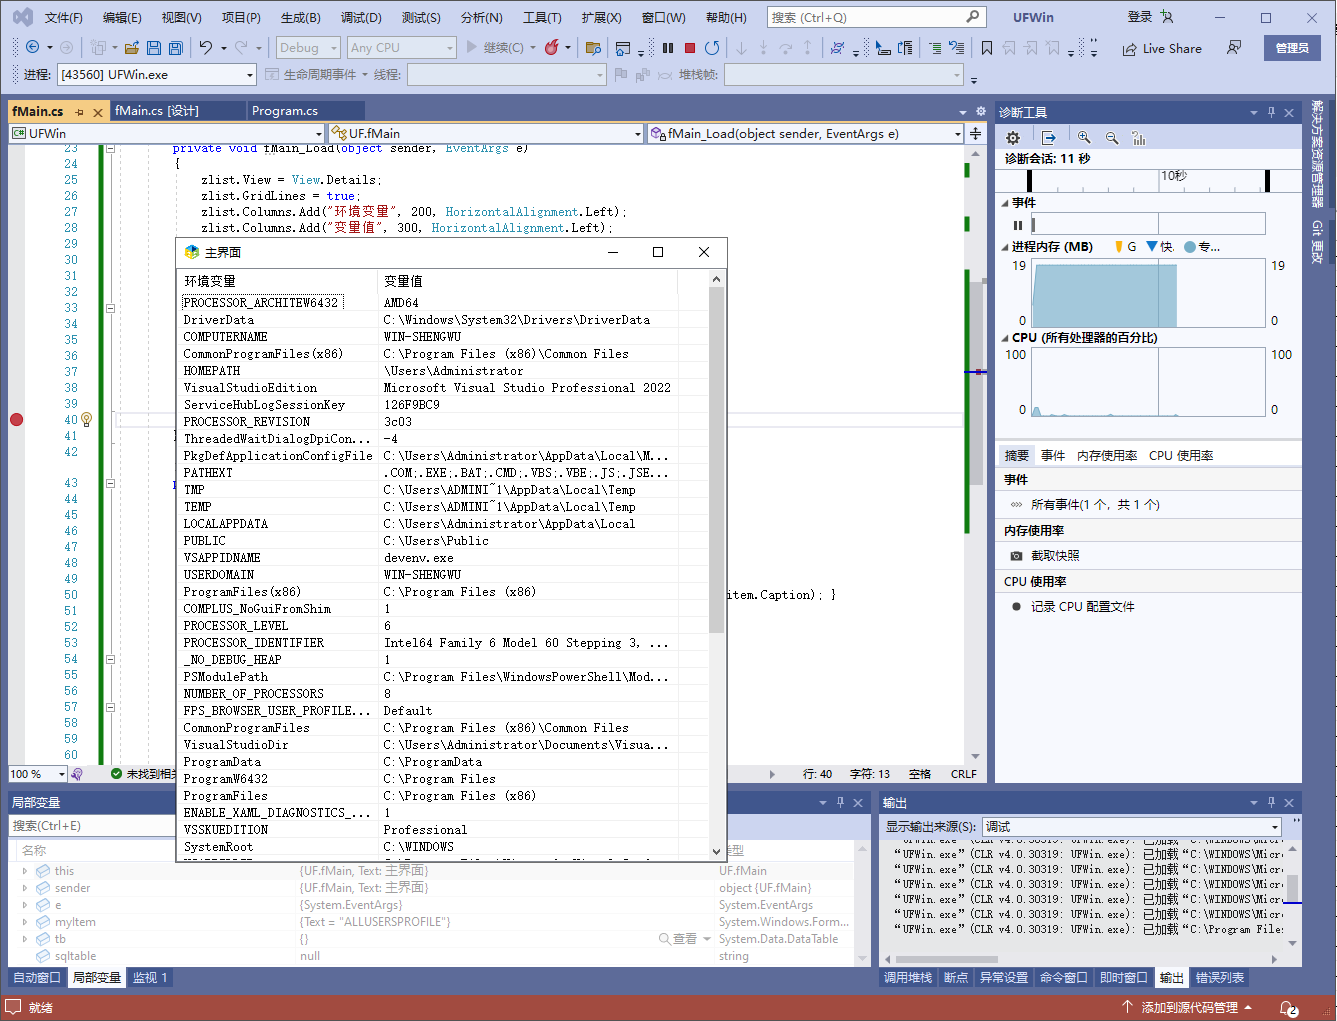1337x1021 pixels.
Task: Click the snapshot camera icon
Action: 1016,555
